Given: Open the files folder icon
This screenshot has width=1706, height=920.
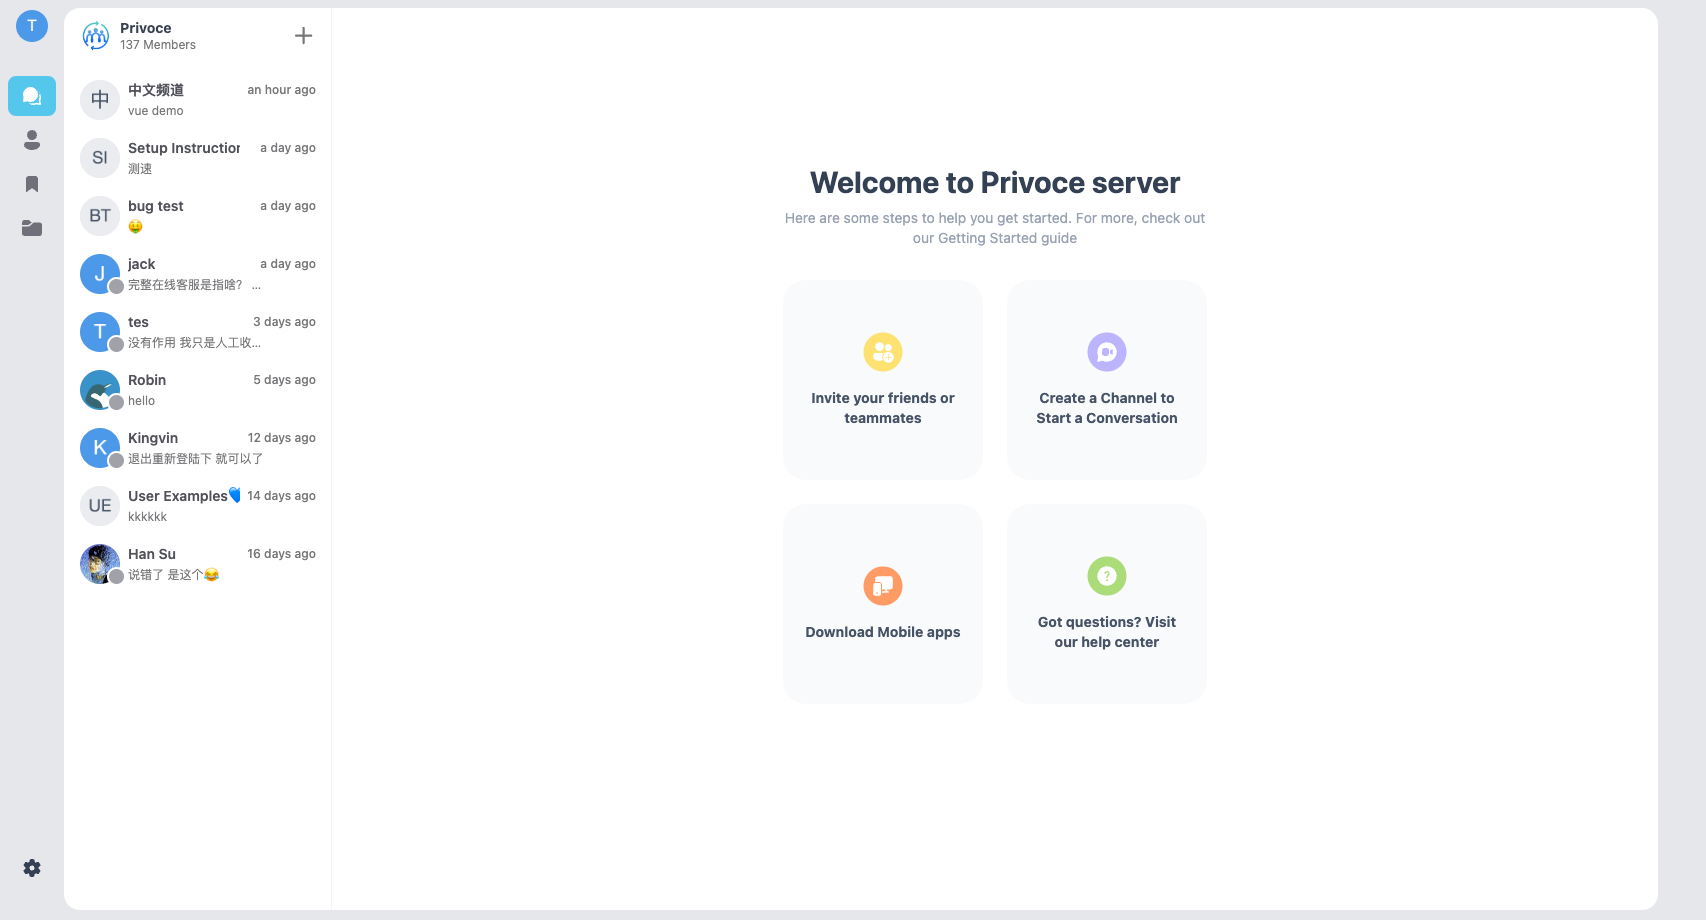Looking at the screenshot, I should click(32, 228).
